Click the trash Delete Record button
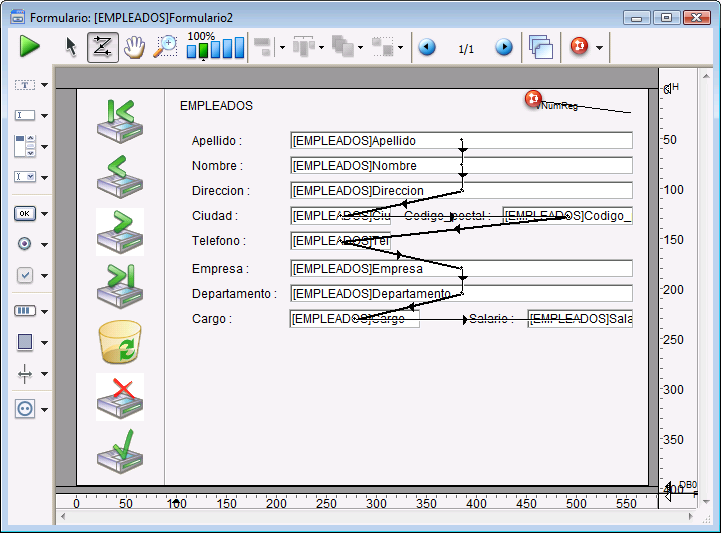Image resolution: width=721 pixels, height=533 pixels. (120, 342)
